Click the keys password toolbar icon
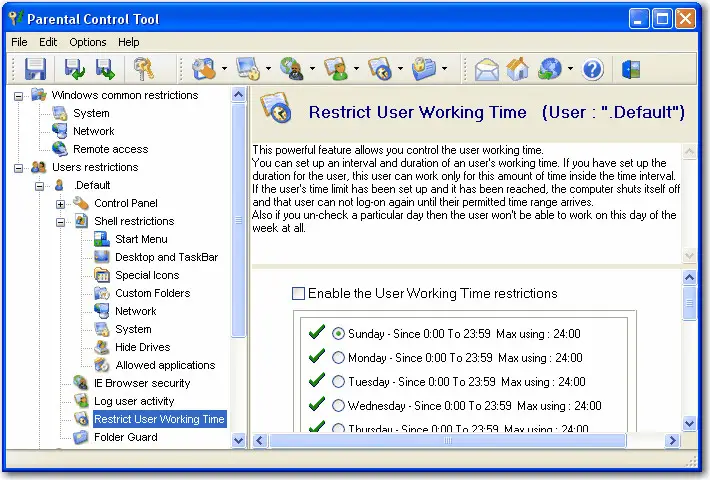Viewport: 710px width, 480px height. click(x=144, y=69)
